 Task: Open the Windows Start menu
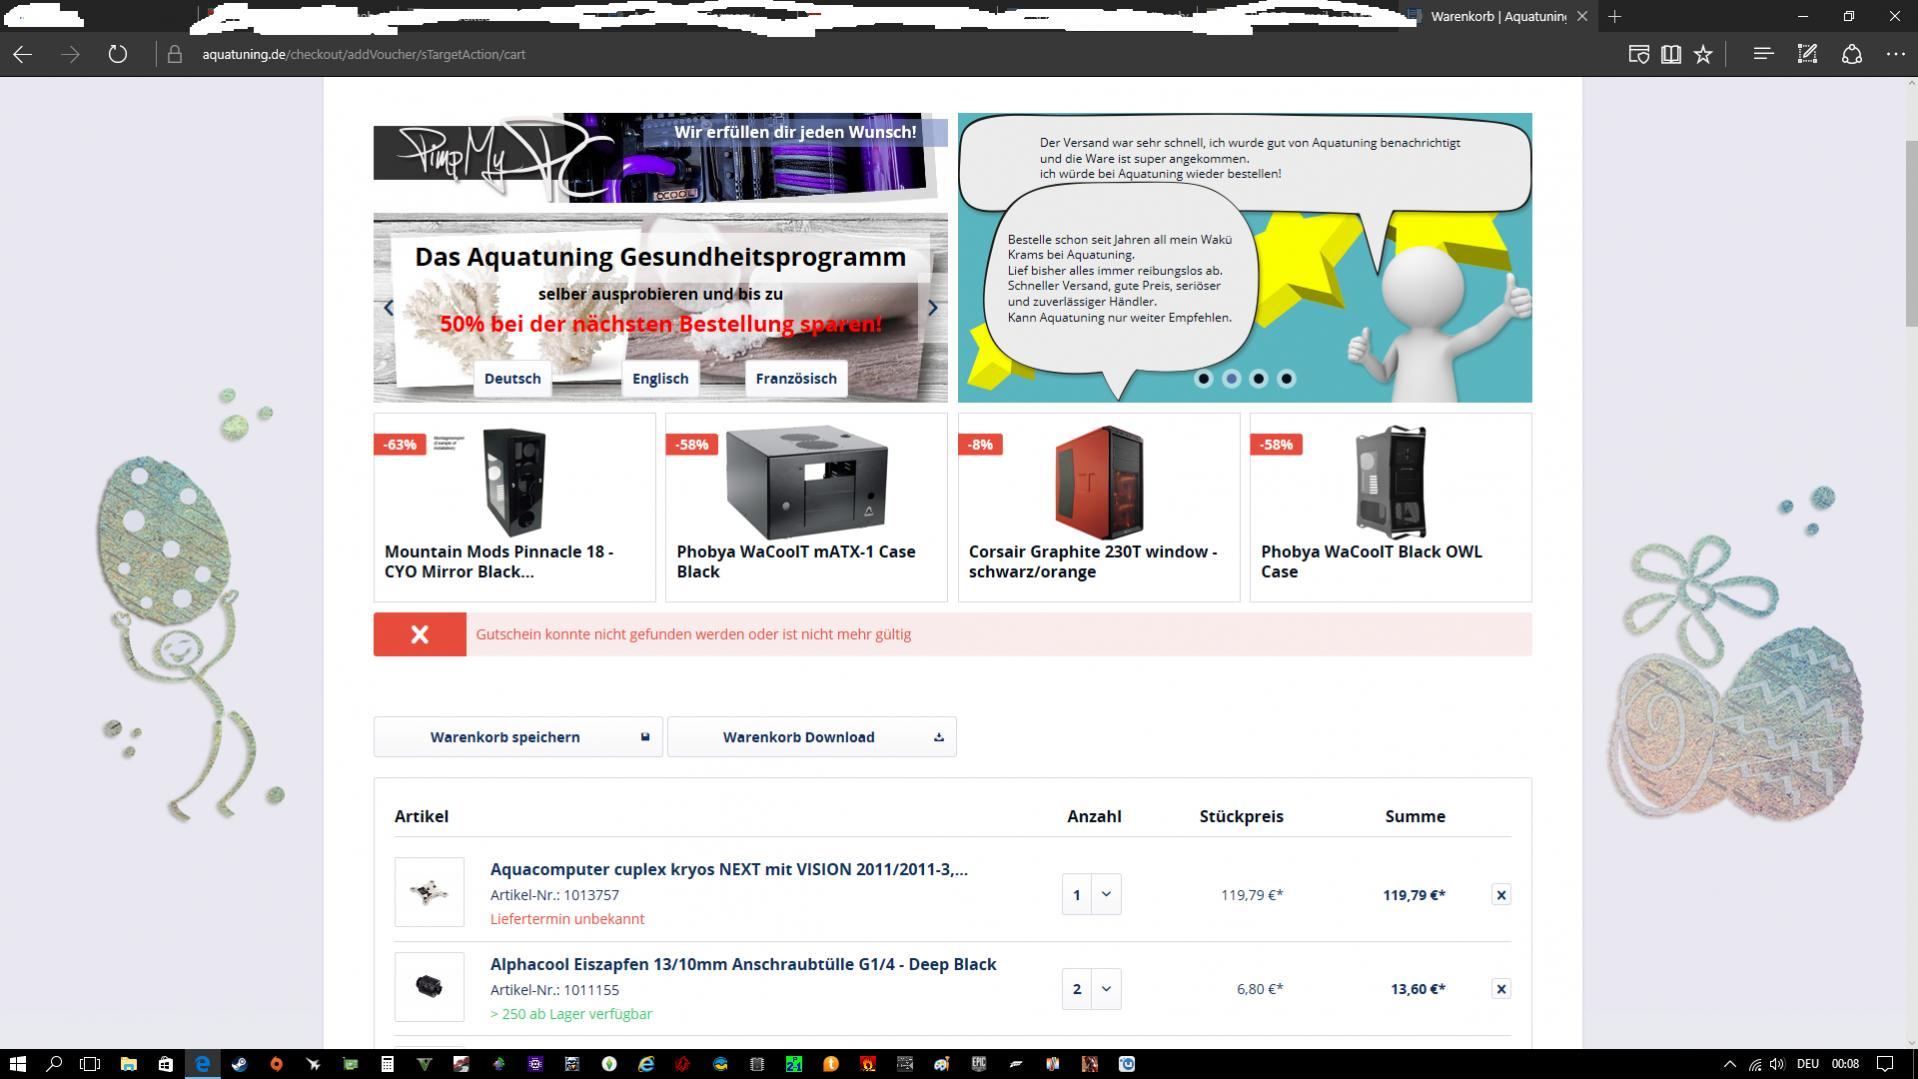(x=17, y=1064)
